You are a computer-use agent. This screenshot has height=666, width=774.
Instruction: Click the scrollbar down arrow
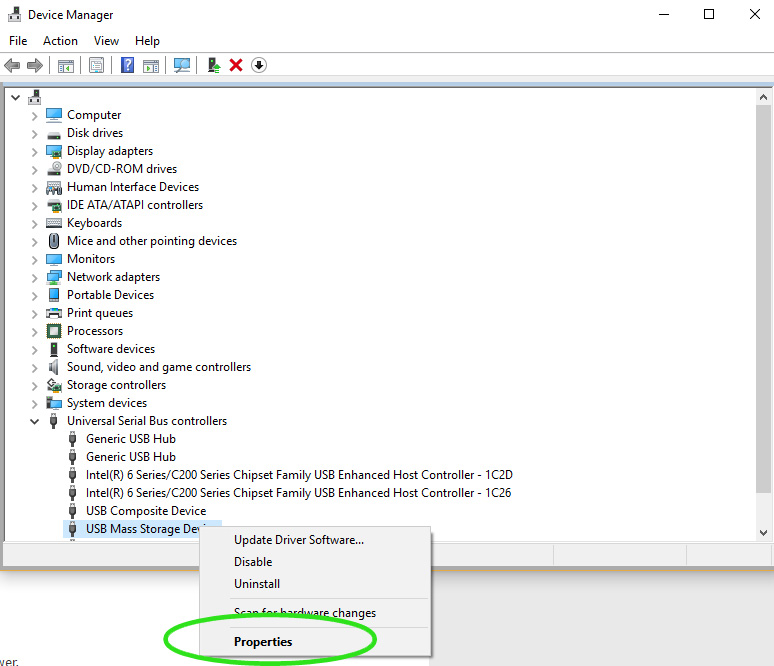pos(763,533)
